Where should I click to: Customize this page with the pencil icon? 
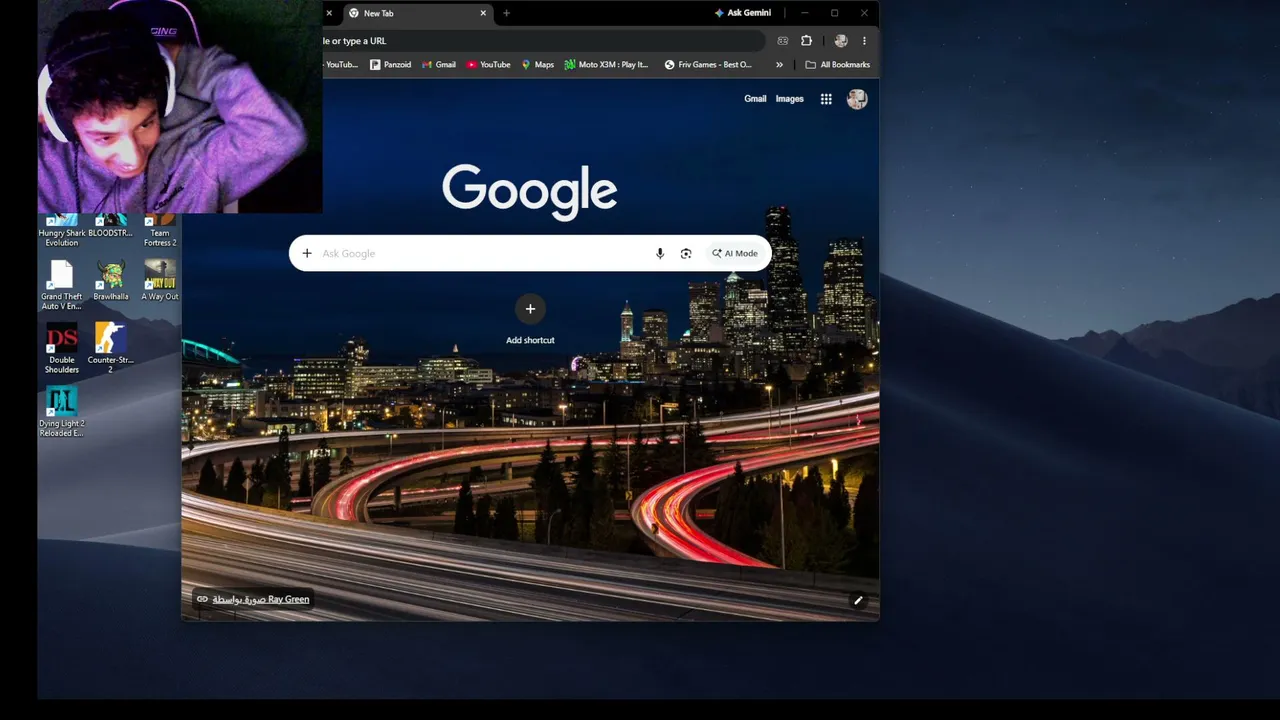pos(858,600)
